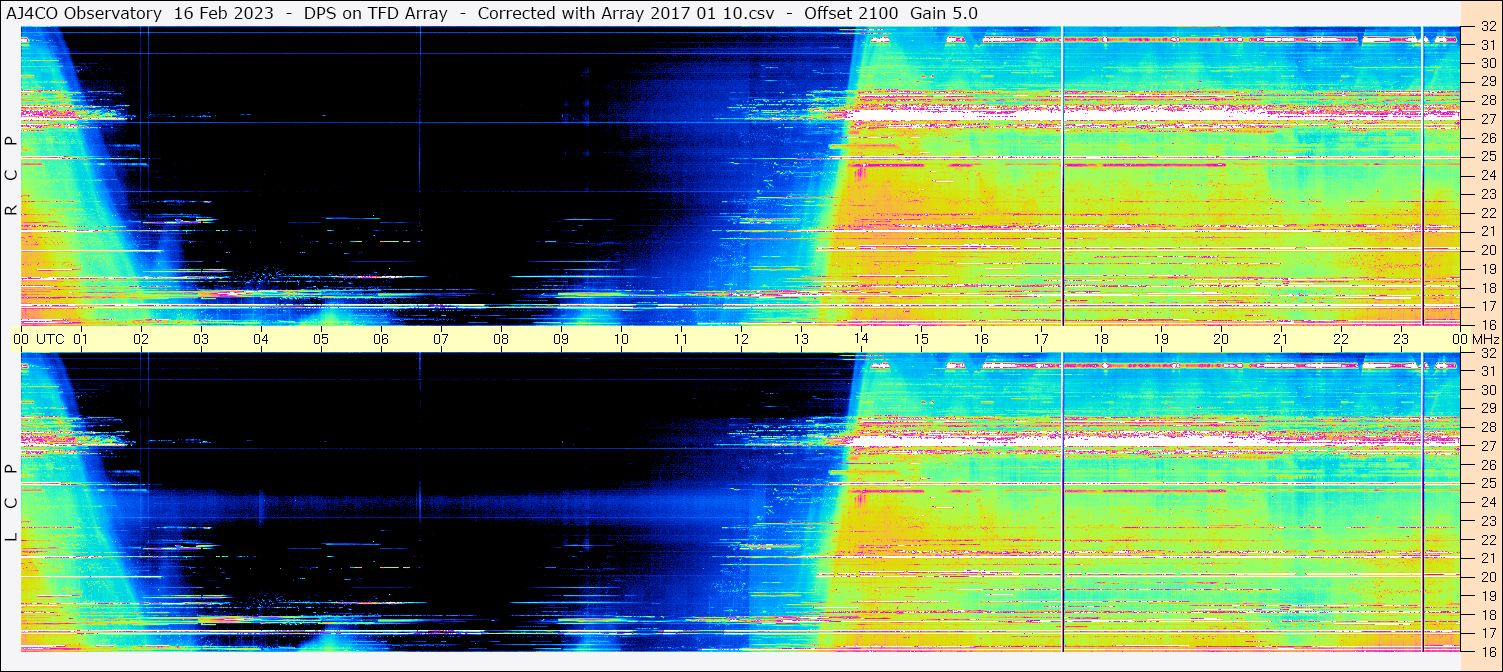Click 19 MHz tick on upper RCP frequency scale
Screen dimensions: 1503x672
click(x=1487, y=268)
